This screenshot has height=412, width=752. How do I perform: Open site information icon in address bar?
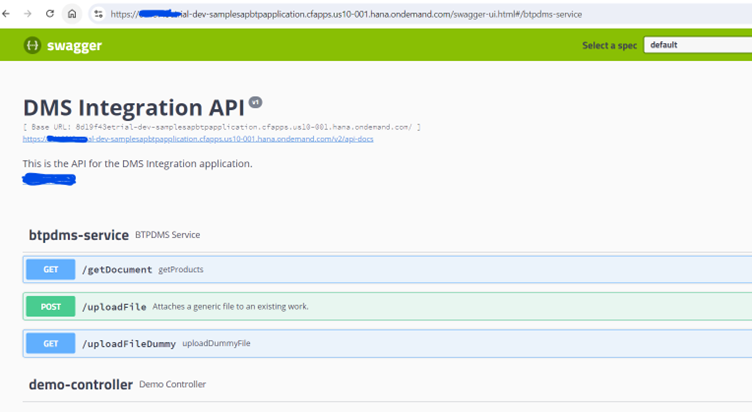pyautogui.click(x=97, y=14)
